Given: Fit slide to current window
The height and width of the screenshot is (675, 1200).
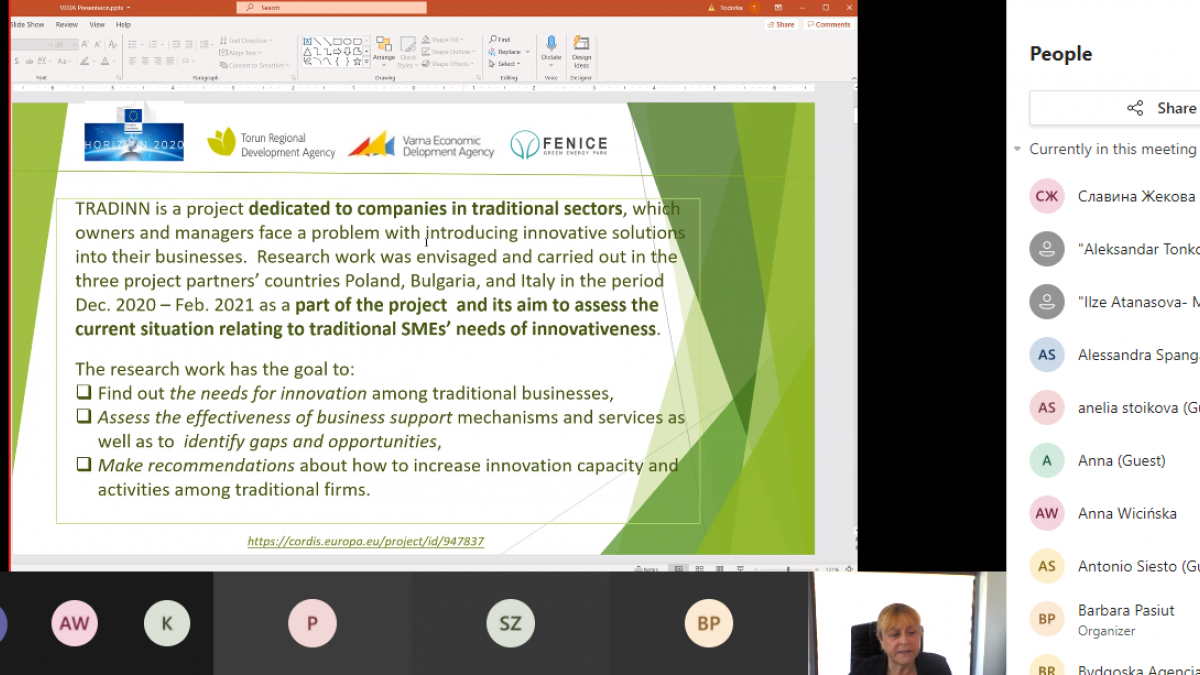Looking at the screenshot, I should (849, 569).
